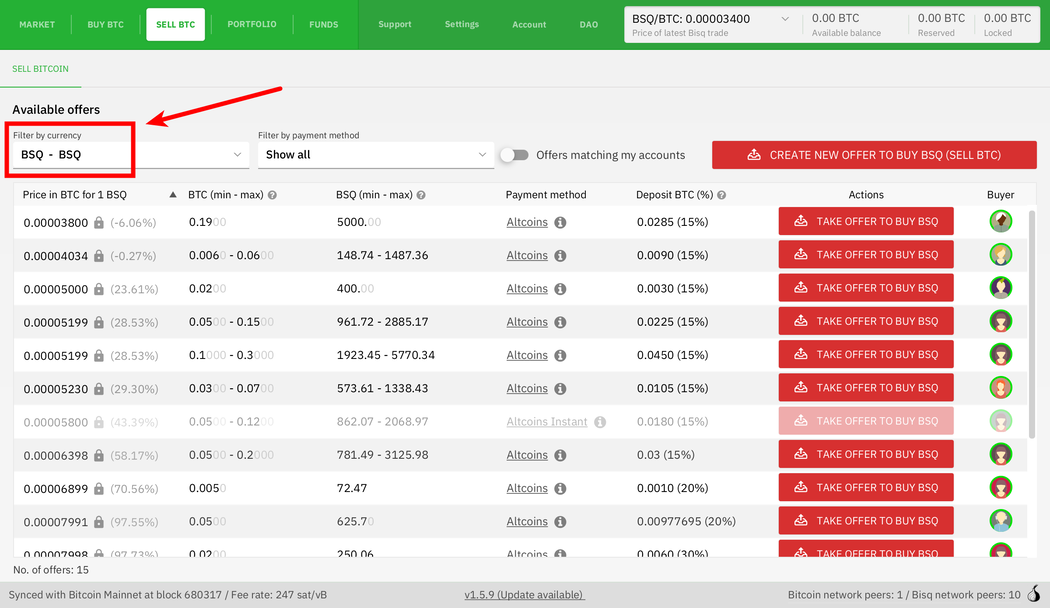Click the Bisq logo icon in the status bar
Image resolution: width=1050 pixels, height=608 pixels.
(x=1033, y=595)
